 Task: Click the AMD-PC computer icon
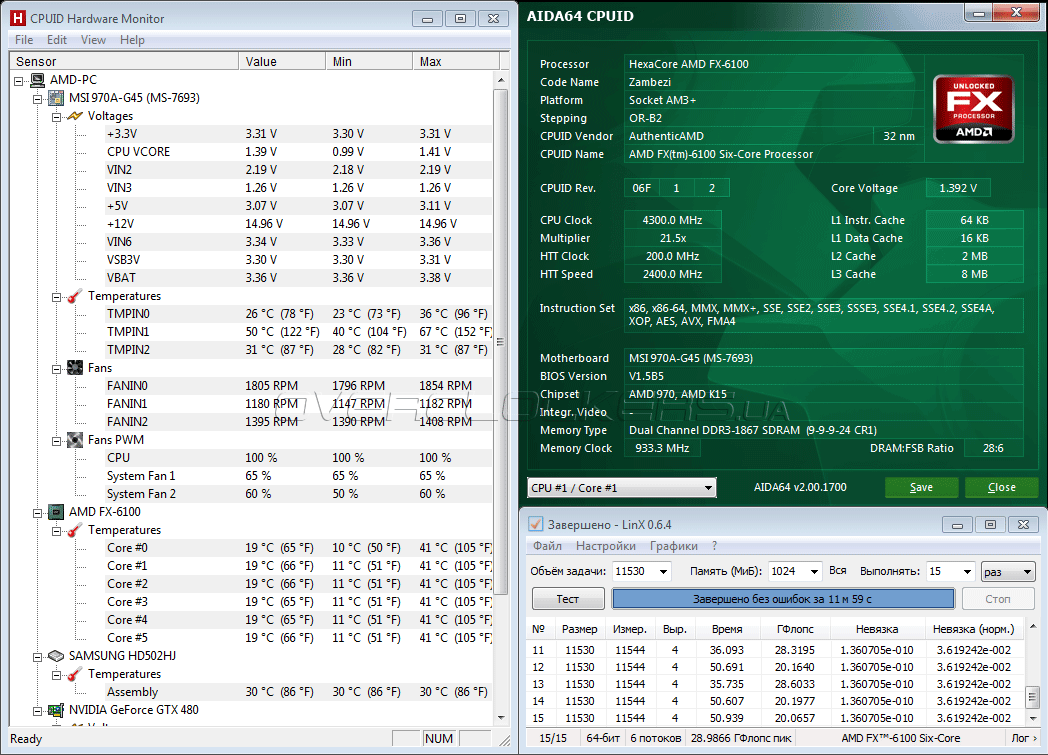(38, 80)
